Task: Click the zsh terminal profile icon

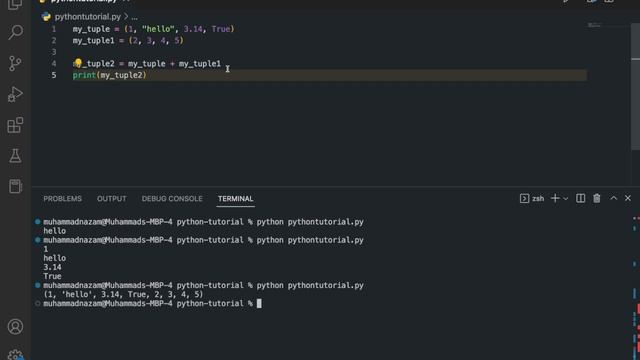Action: click(x=524, y=198)
